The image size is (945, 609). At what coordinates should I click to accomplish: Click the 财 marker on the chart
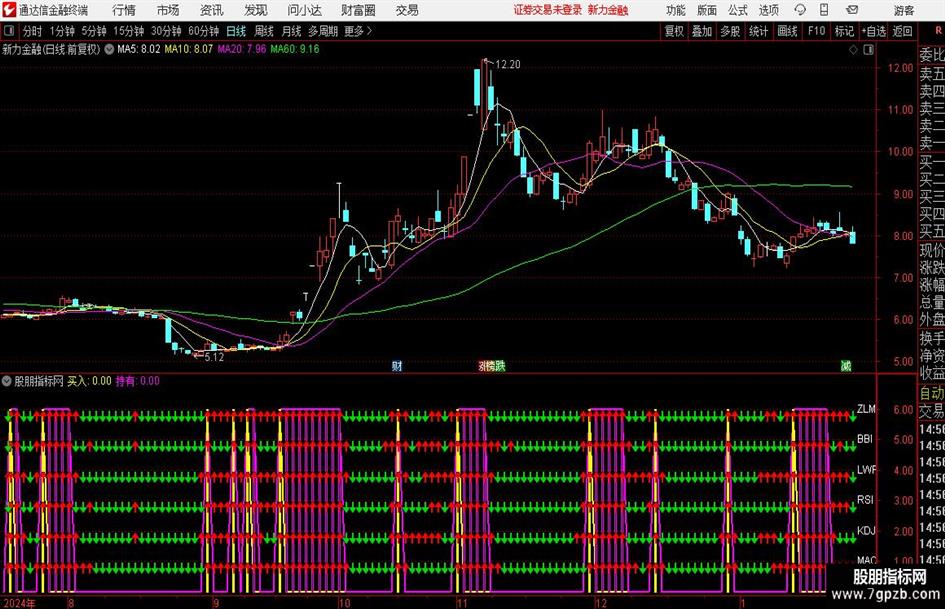[397, 366]
